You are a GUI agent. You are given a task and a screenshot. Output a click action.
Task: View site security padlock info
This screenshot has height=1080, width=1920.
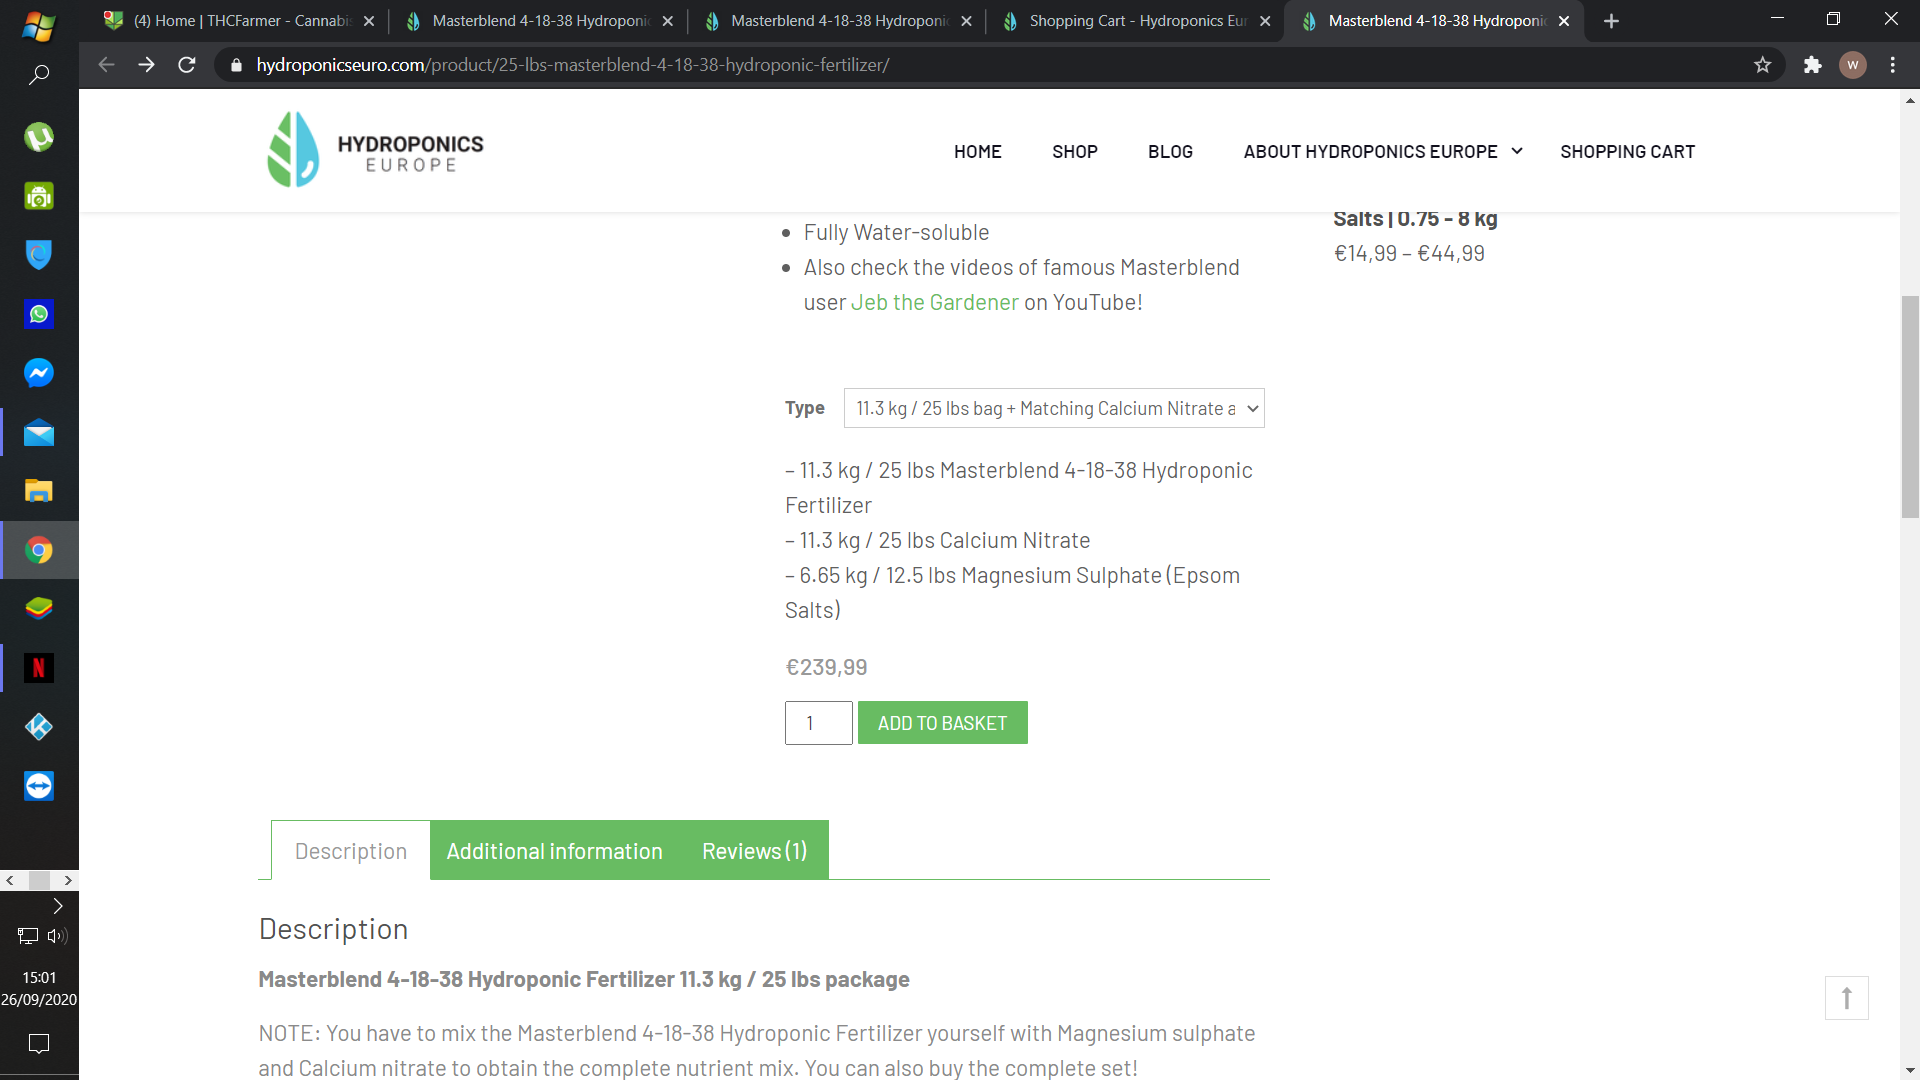[x=237, y=65]
